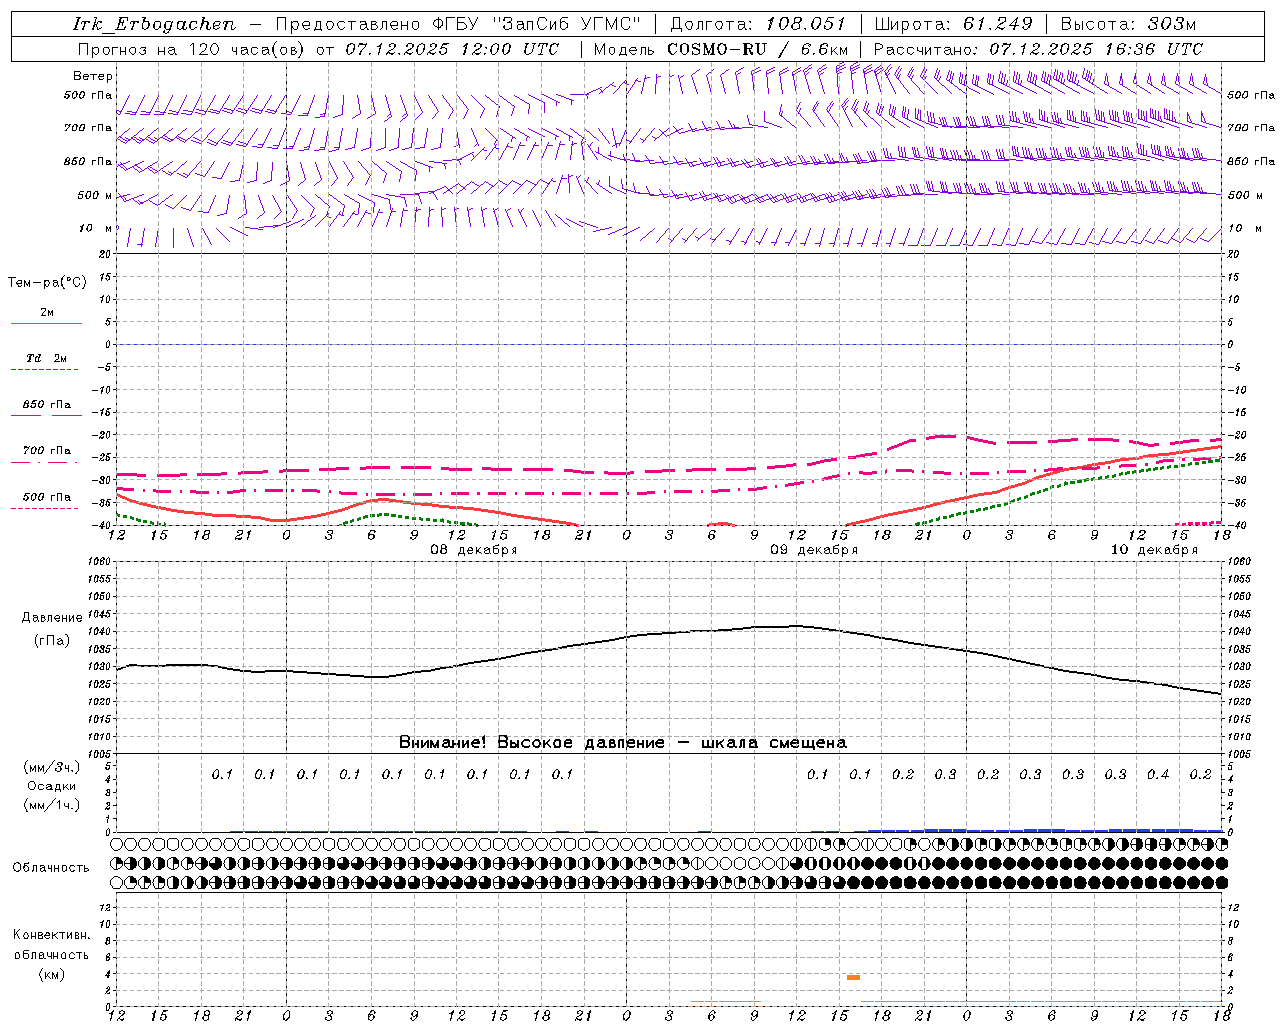Click the date label 10 декабря
This screenshot has width=1280, height=1024.
coord(1154,550)
